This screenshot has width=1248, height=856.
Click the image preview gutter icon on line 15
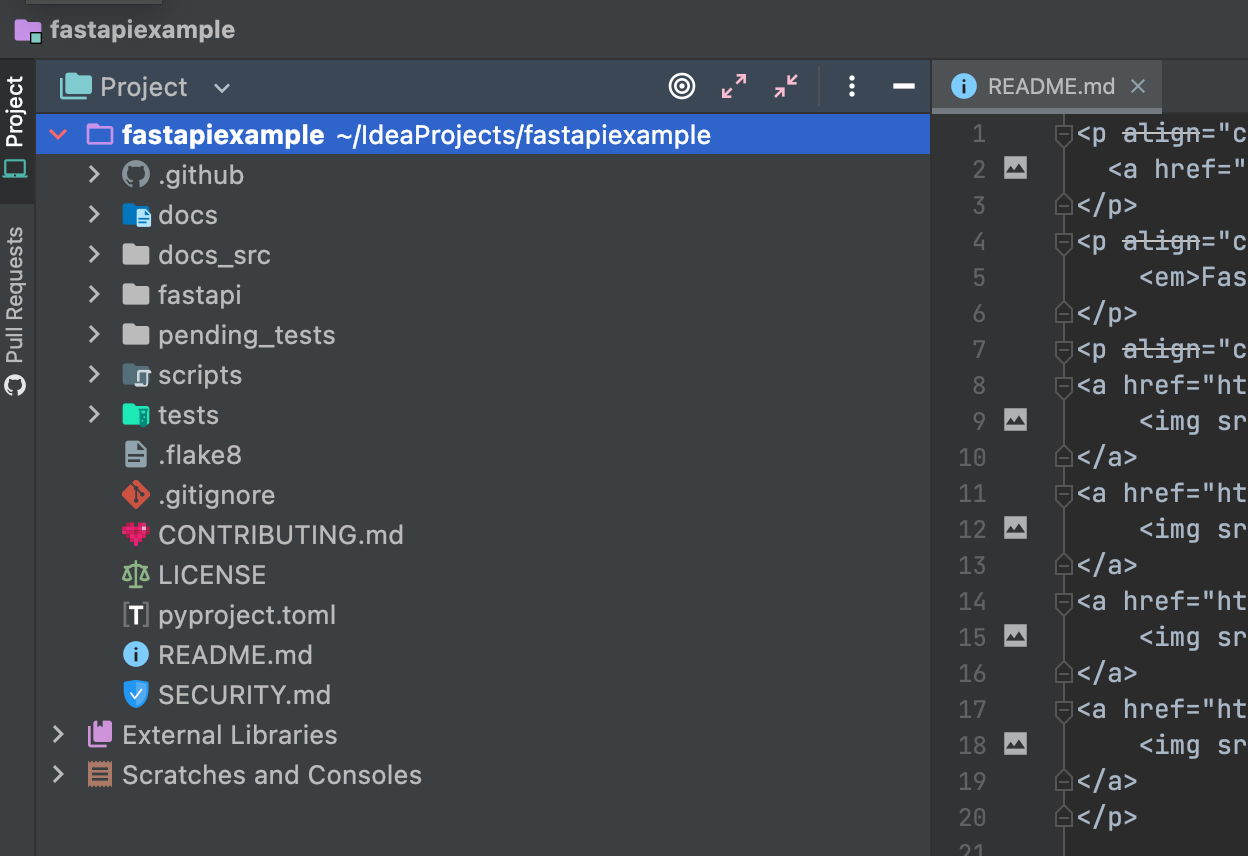click(1016, 637)
